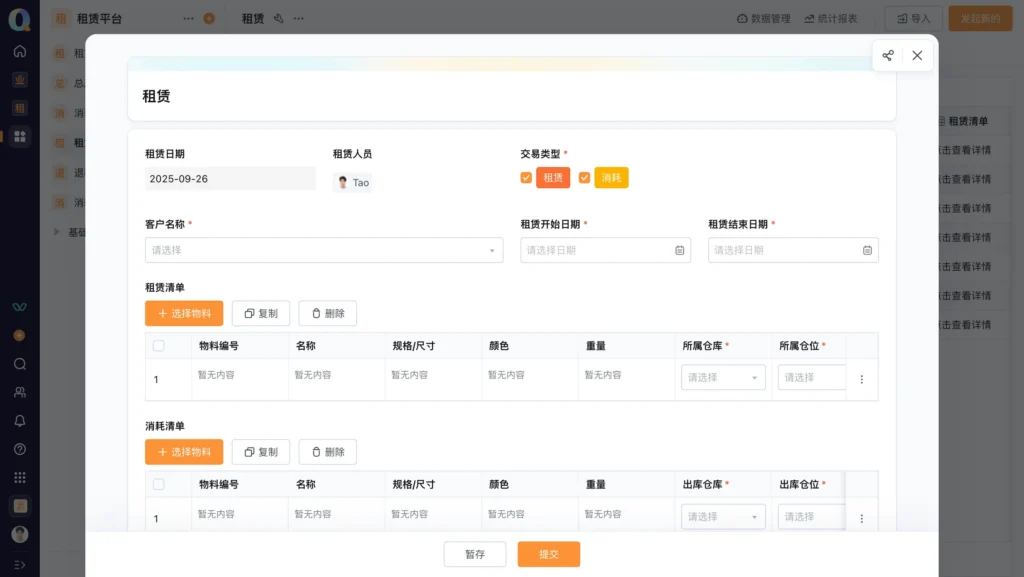Image resolution: width=1024 pixels, height=577 pixels.
Task: Click the 暂存 button
Action: coord(475,554)
